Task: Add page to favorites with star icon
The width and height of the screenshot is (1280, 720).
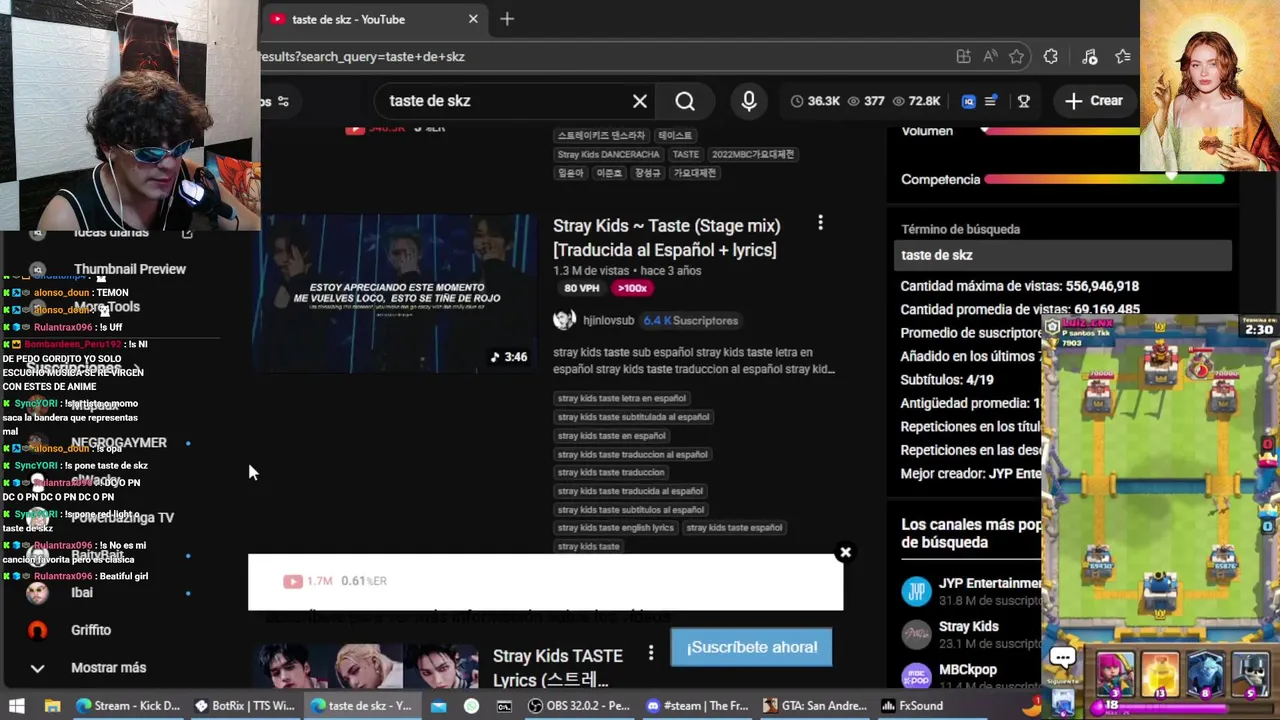Action: pyautogui.click(x=1017, y=57)
